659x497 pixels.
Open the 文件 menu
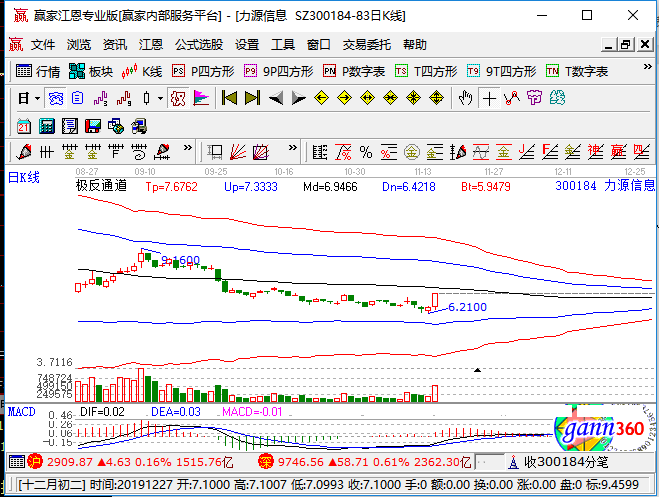tap(42, 45)
